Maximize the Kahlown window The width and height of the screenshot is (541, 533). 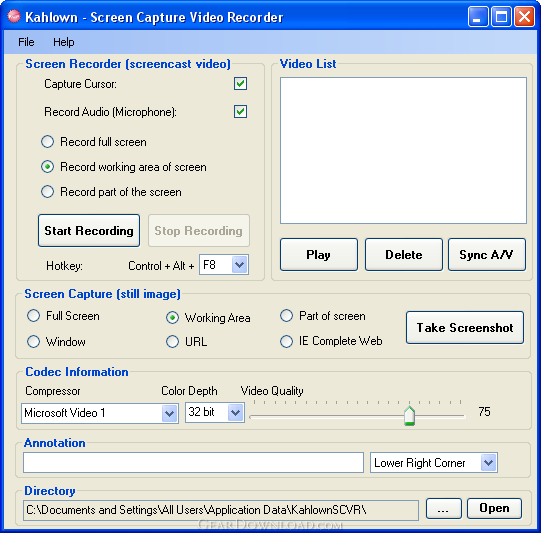[501, 16]
